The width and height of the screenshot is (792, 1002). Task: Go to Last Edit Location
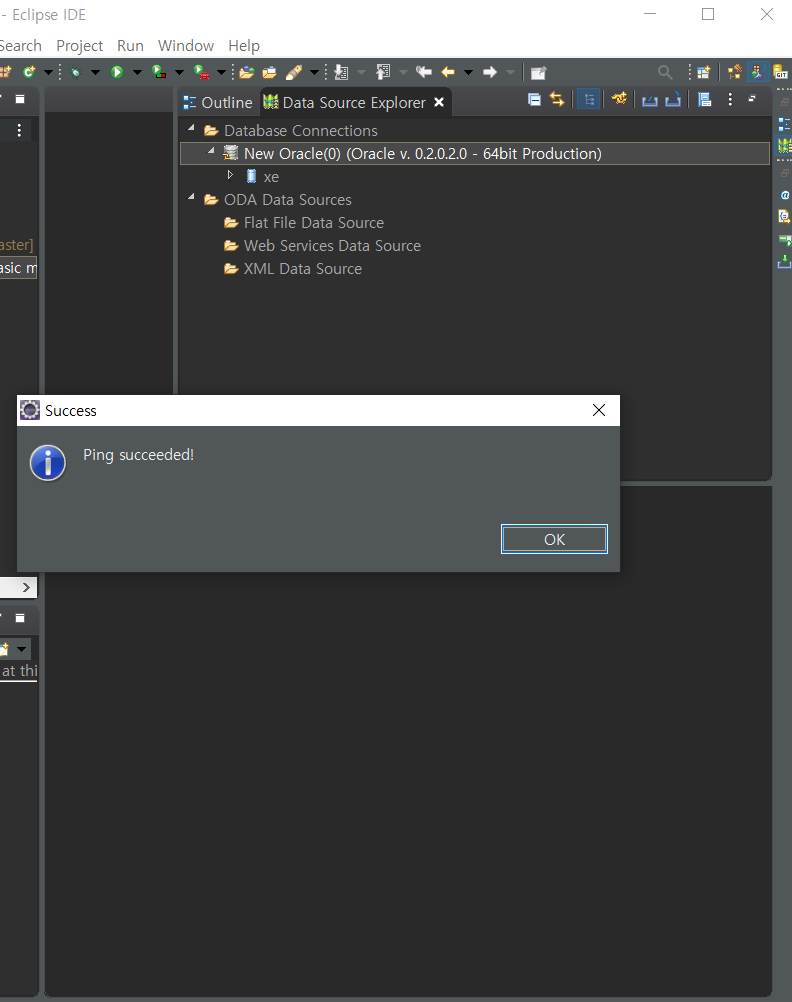(423, 72)
